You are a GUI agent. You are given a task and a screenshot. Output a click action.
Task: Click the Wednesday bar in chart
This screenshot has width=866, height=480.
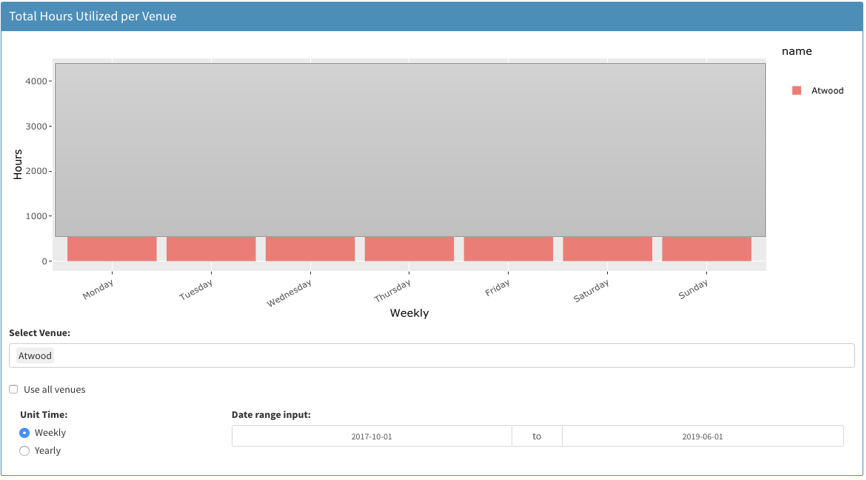coord(310,249)
